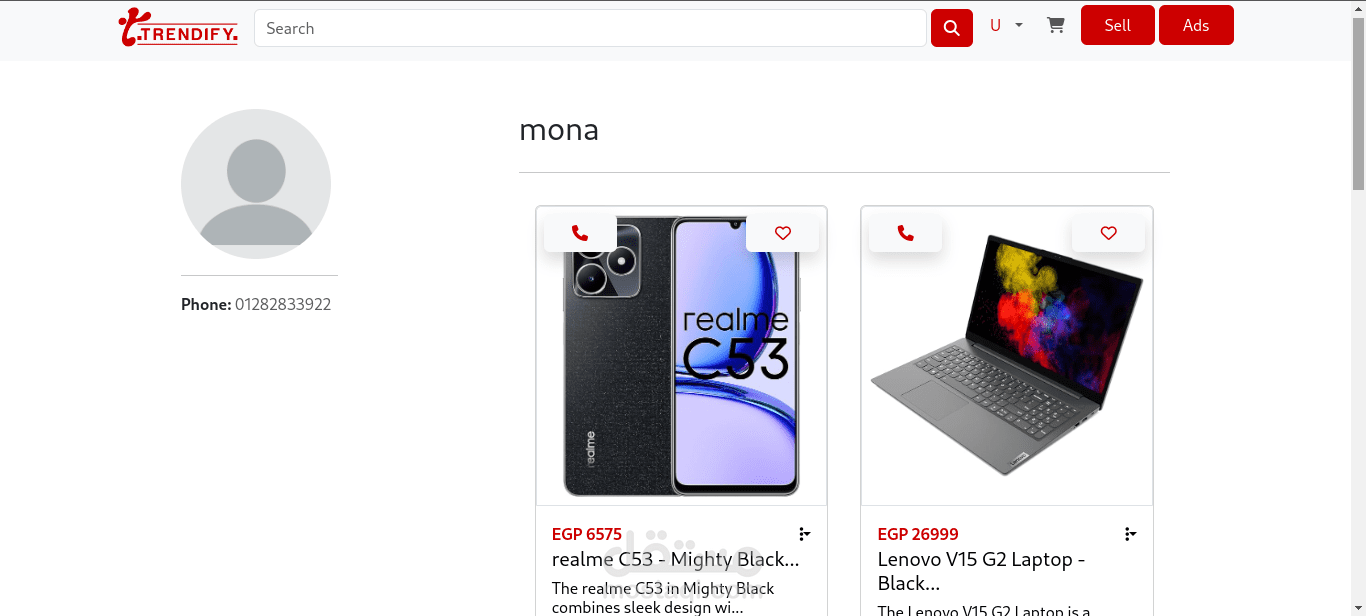1366x616 pixels.
Task: Open the Lenovo V15 G2 laptop image
Action: (1007, 356)
